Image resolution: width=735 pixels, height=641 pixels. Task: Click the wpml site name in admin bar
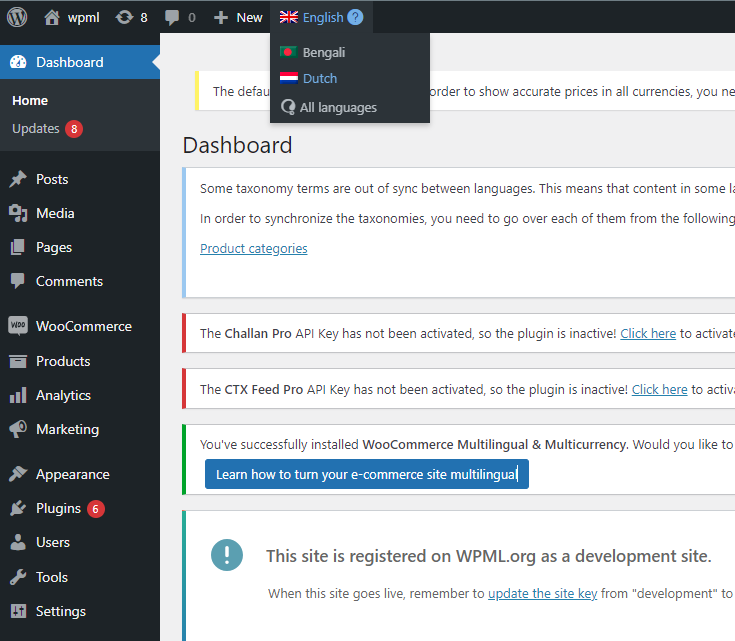click(x=83, y=17)
